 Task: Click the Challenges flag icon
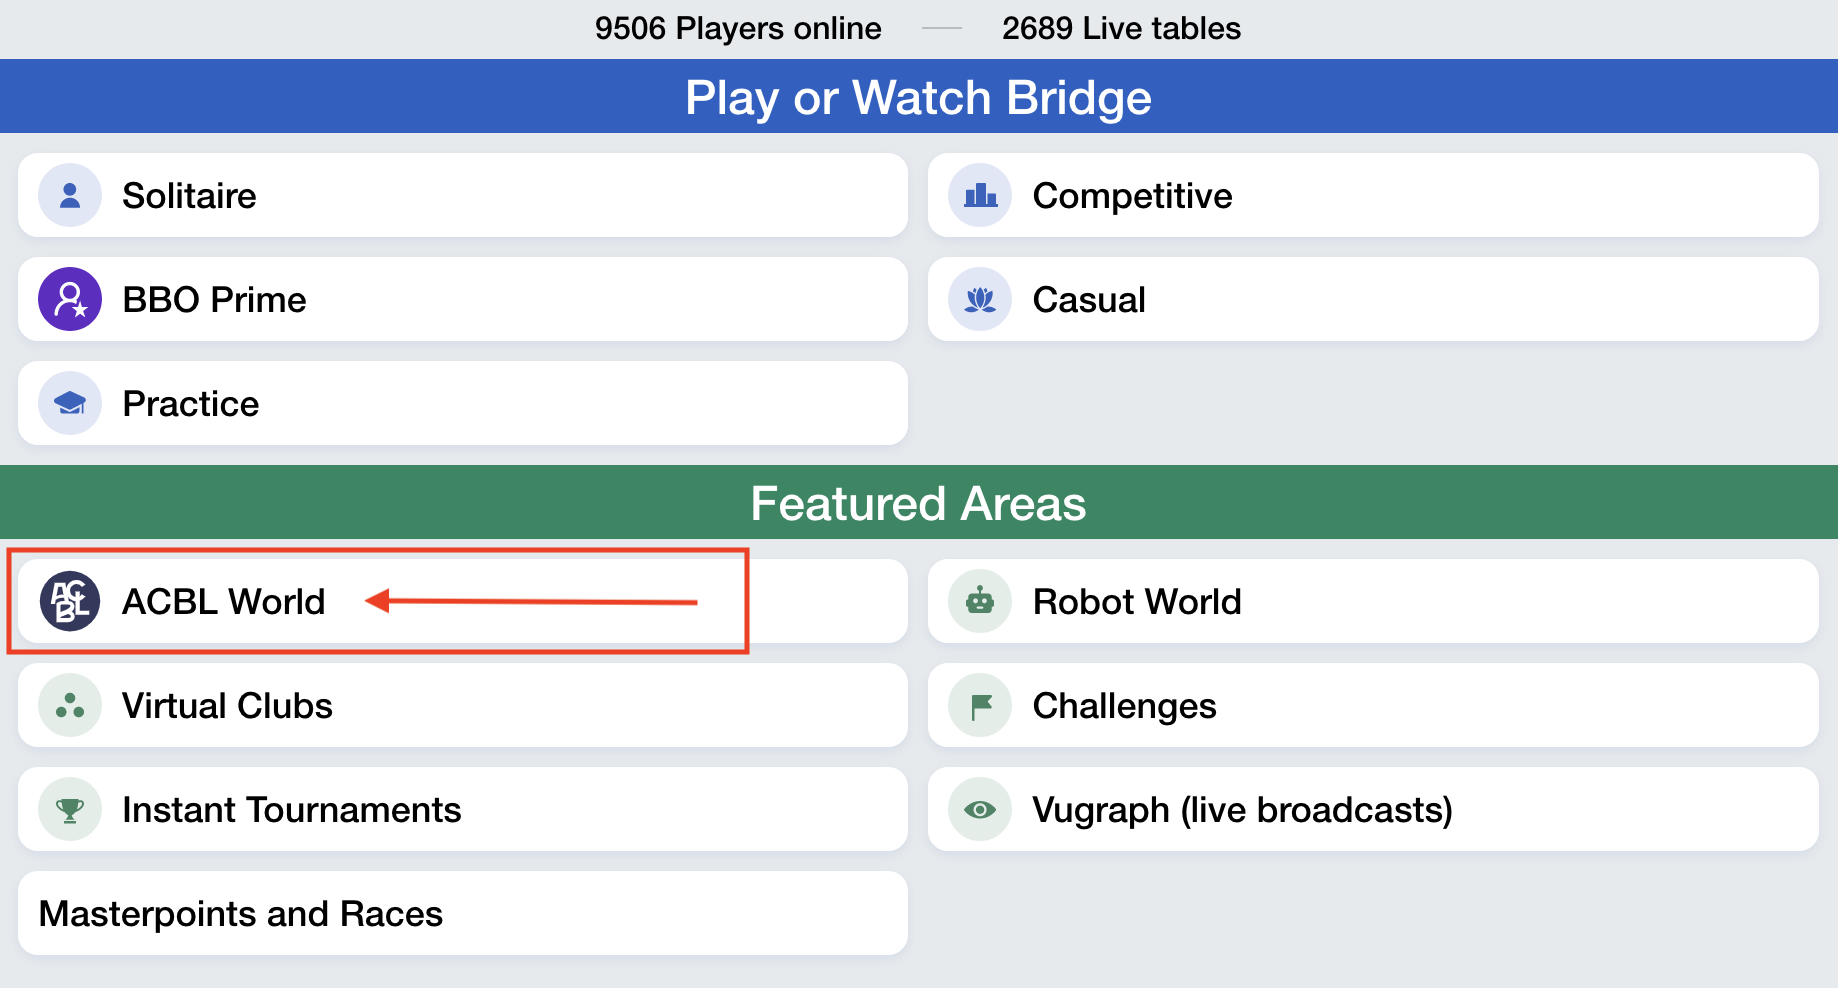(x=979, y=705)
